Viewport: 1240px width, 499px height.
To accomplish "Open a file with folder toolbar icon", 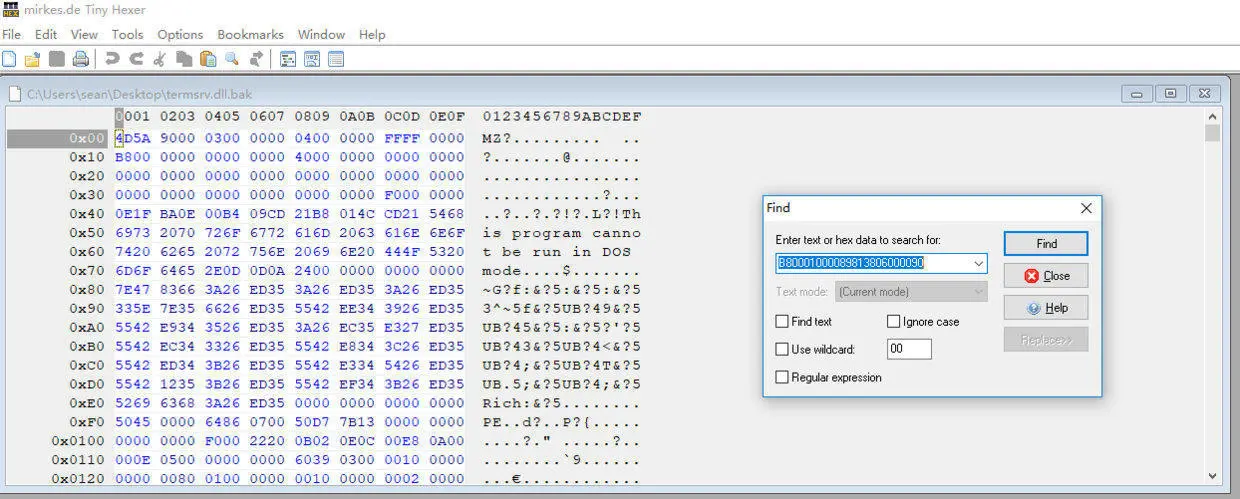I will (x=32, y=59).
